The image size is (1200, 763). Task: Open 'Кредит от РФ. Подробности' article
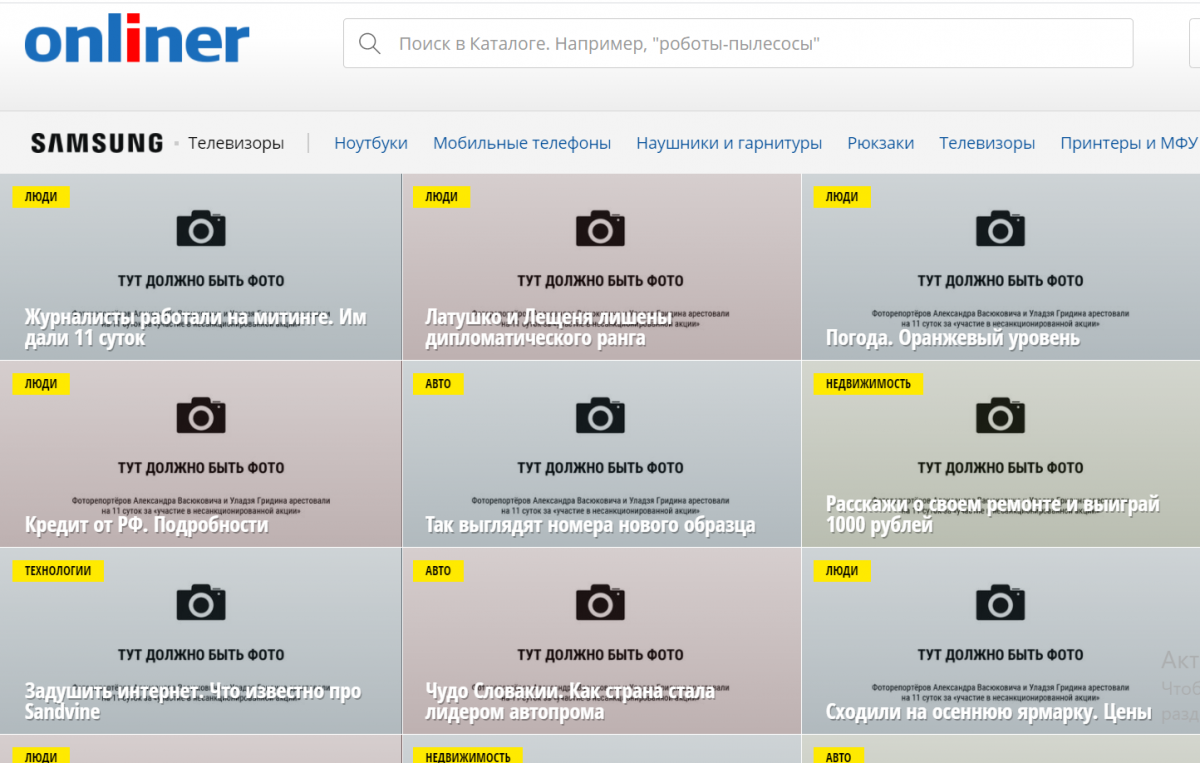click(x=147, y=525)
